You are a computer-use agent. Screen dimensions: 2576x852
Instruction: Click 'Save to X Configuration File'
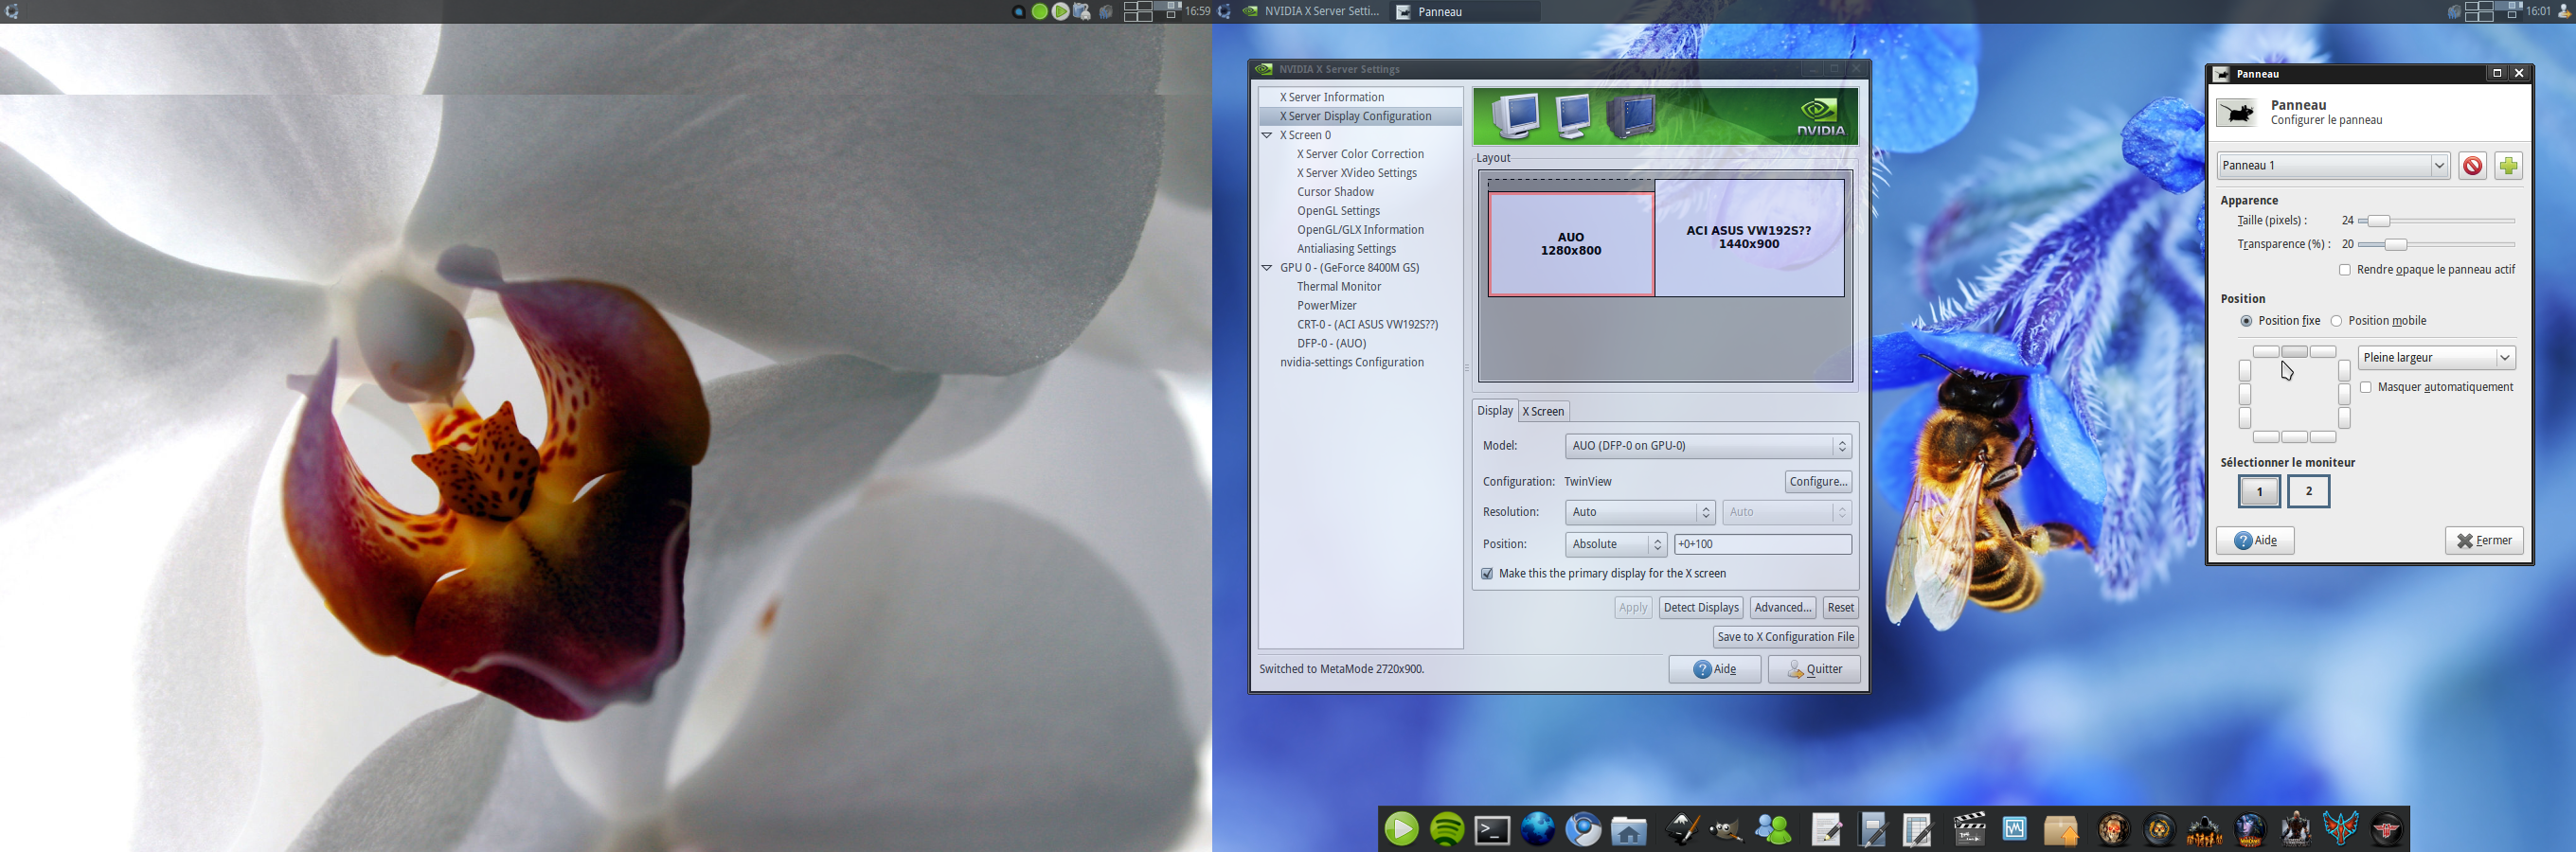pyautogui.click(x=1785, y=637)
